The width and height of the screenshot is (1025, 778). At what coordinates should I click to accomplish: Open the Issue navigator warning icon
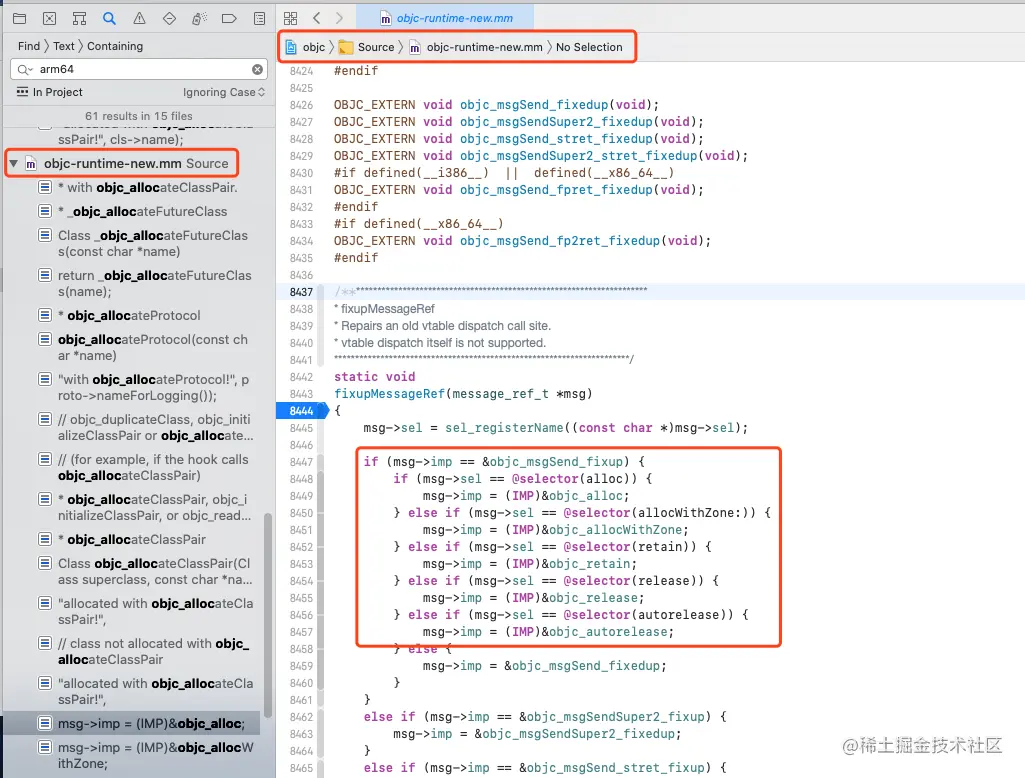[x=139, y=18]
